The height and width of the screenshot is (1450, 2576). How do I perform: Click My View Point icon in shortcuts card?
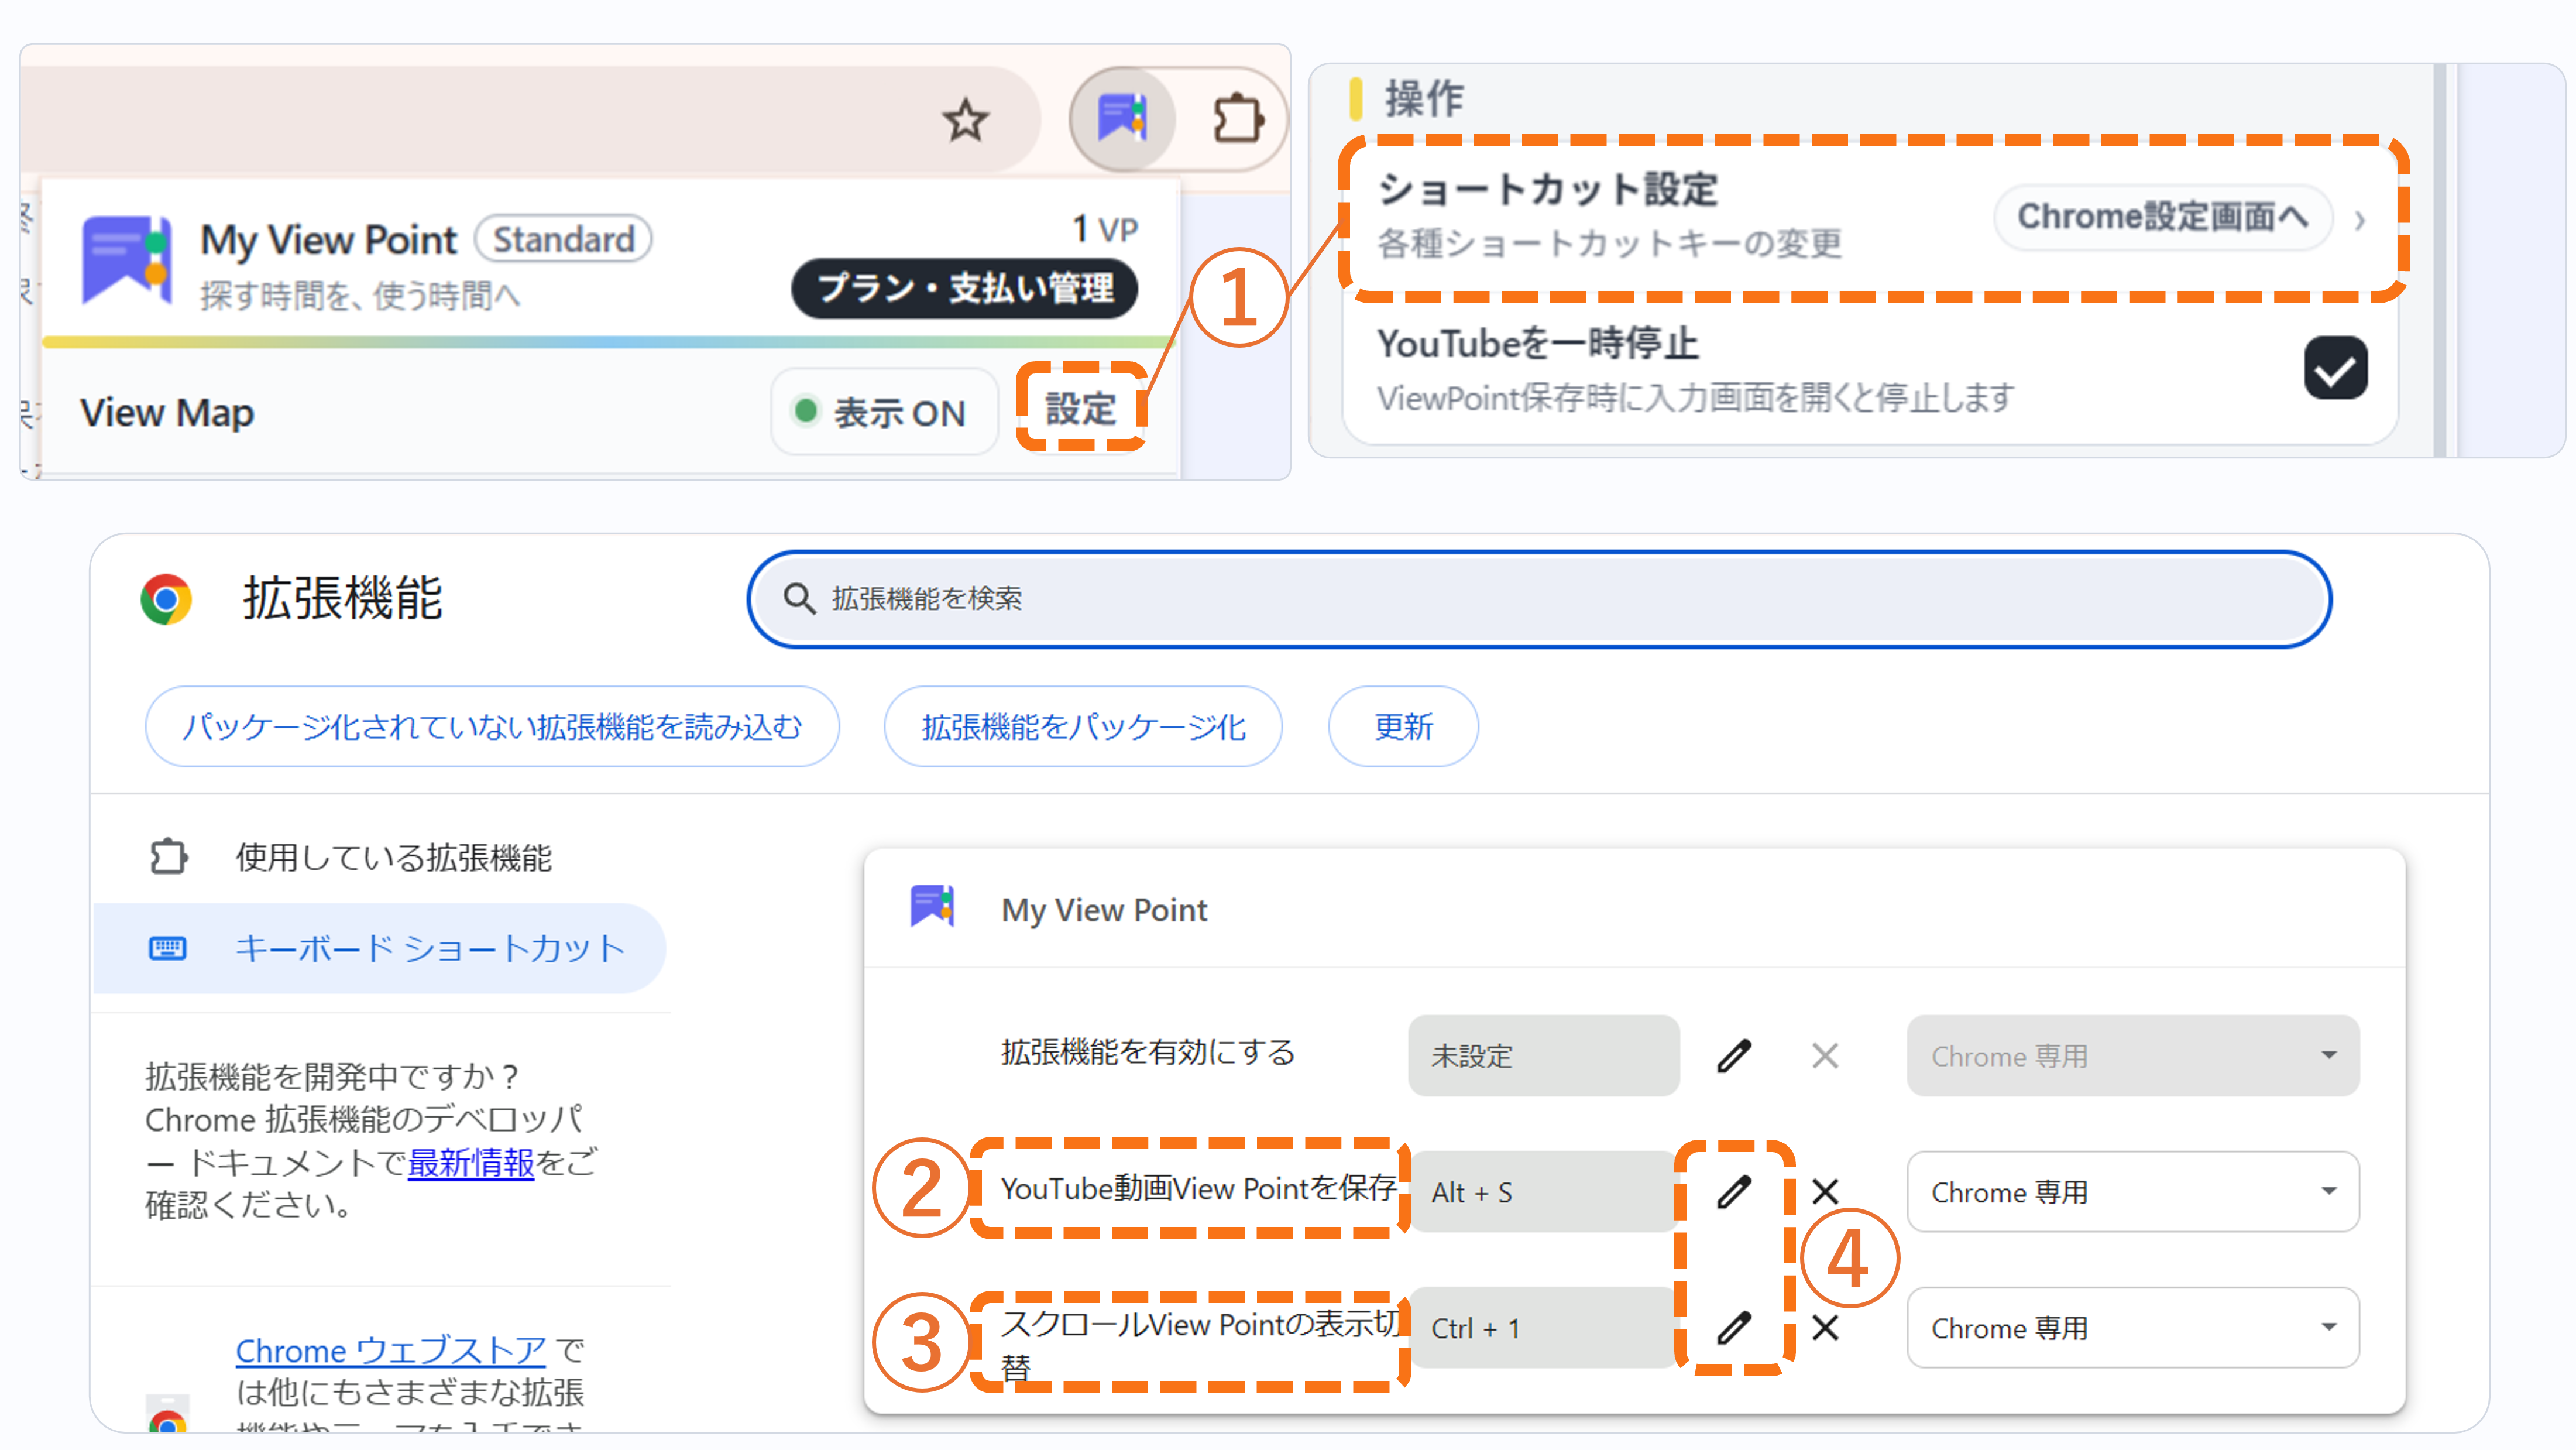point(932,907)
